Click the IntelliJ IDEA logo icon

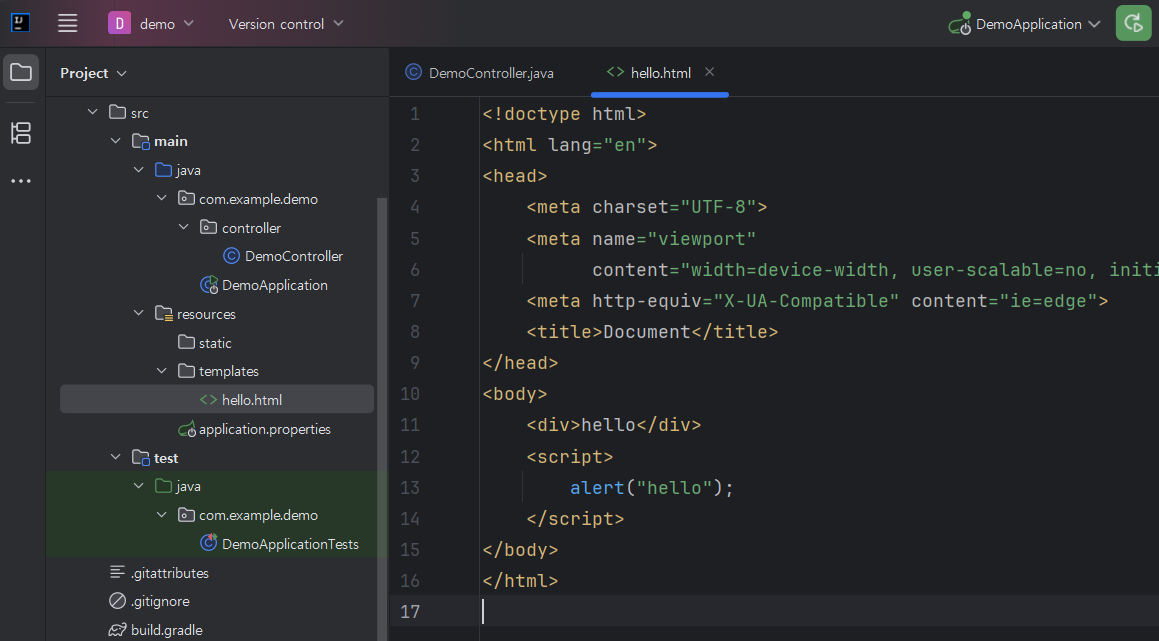click(x=21, y=23)
